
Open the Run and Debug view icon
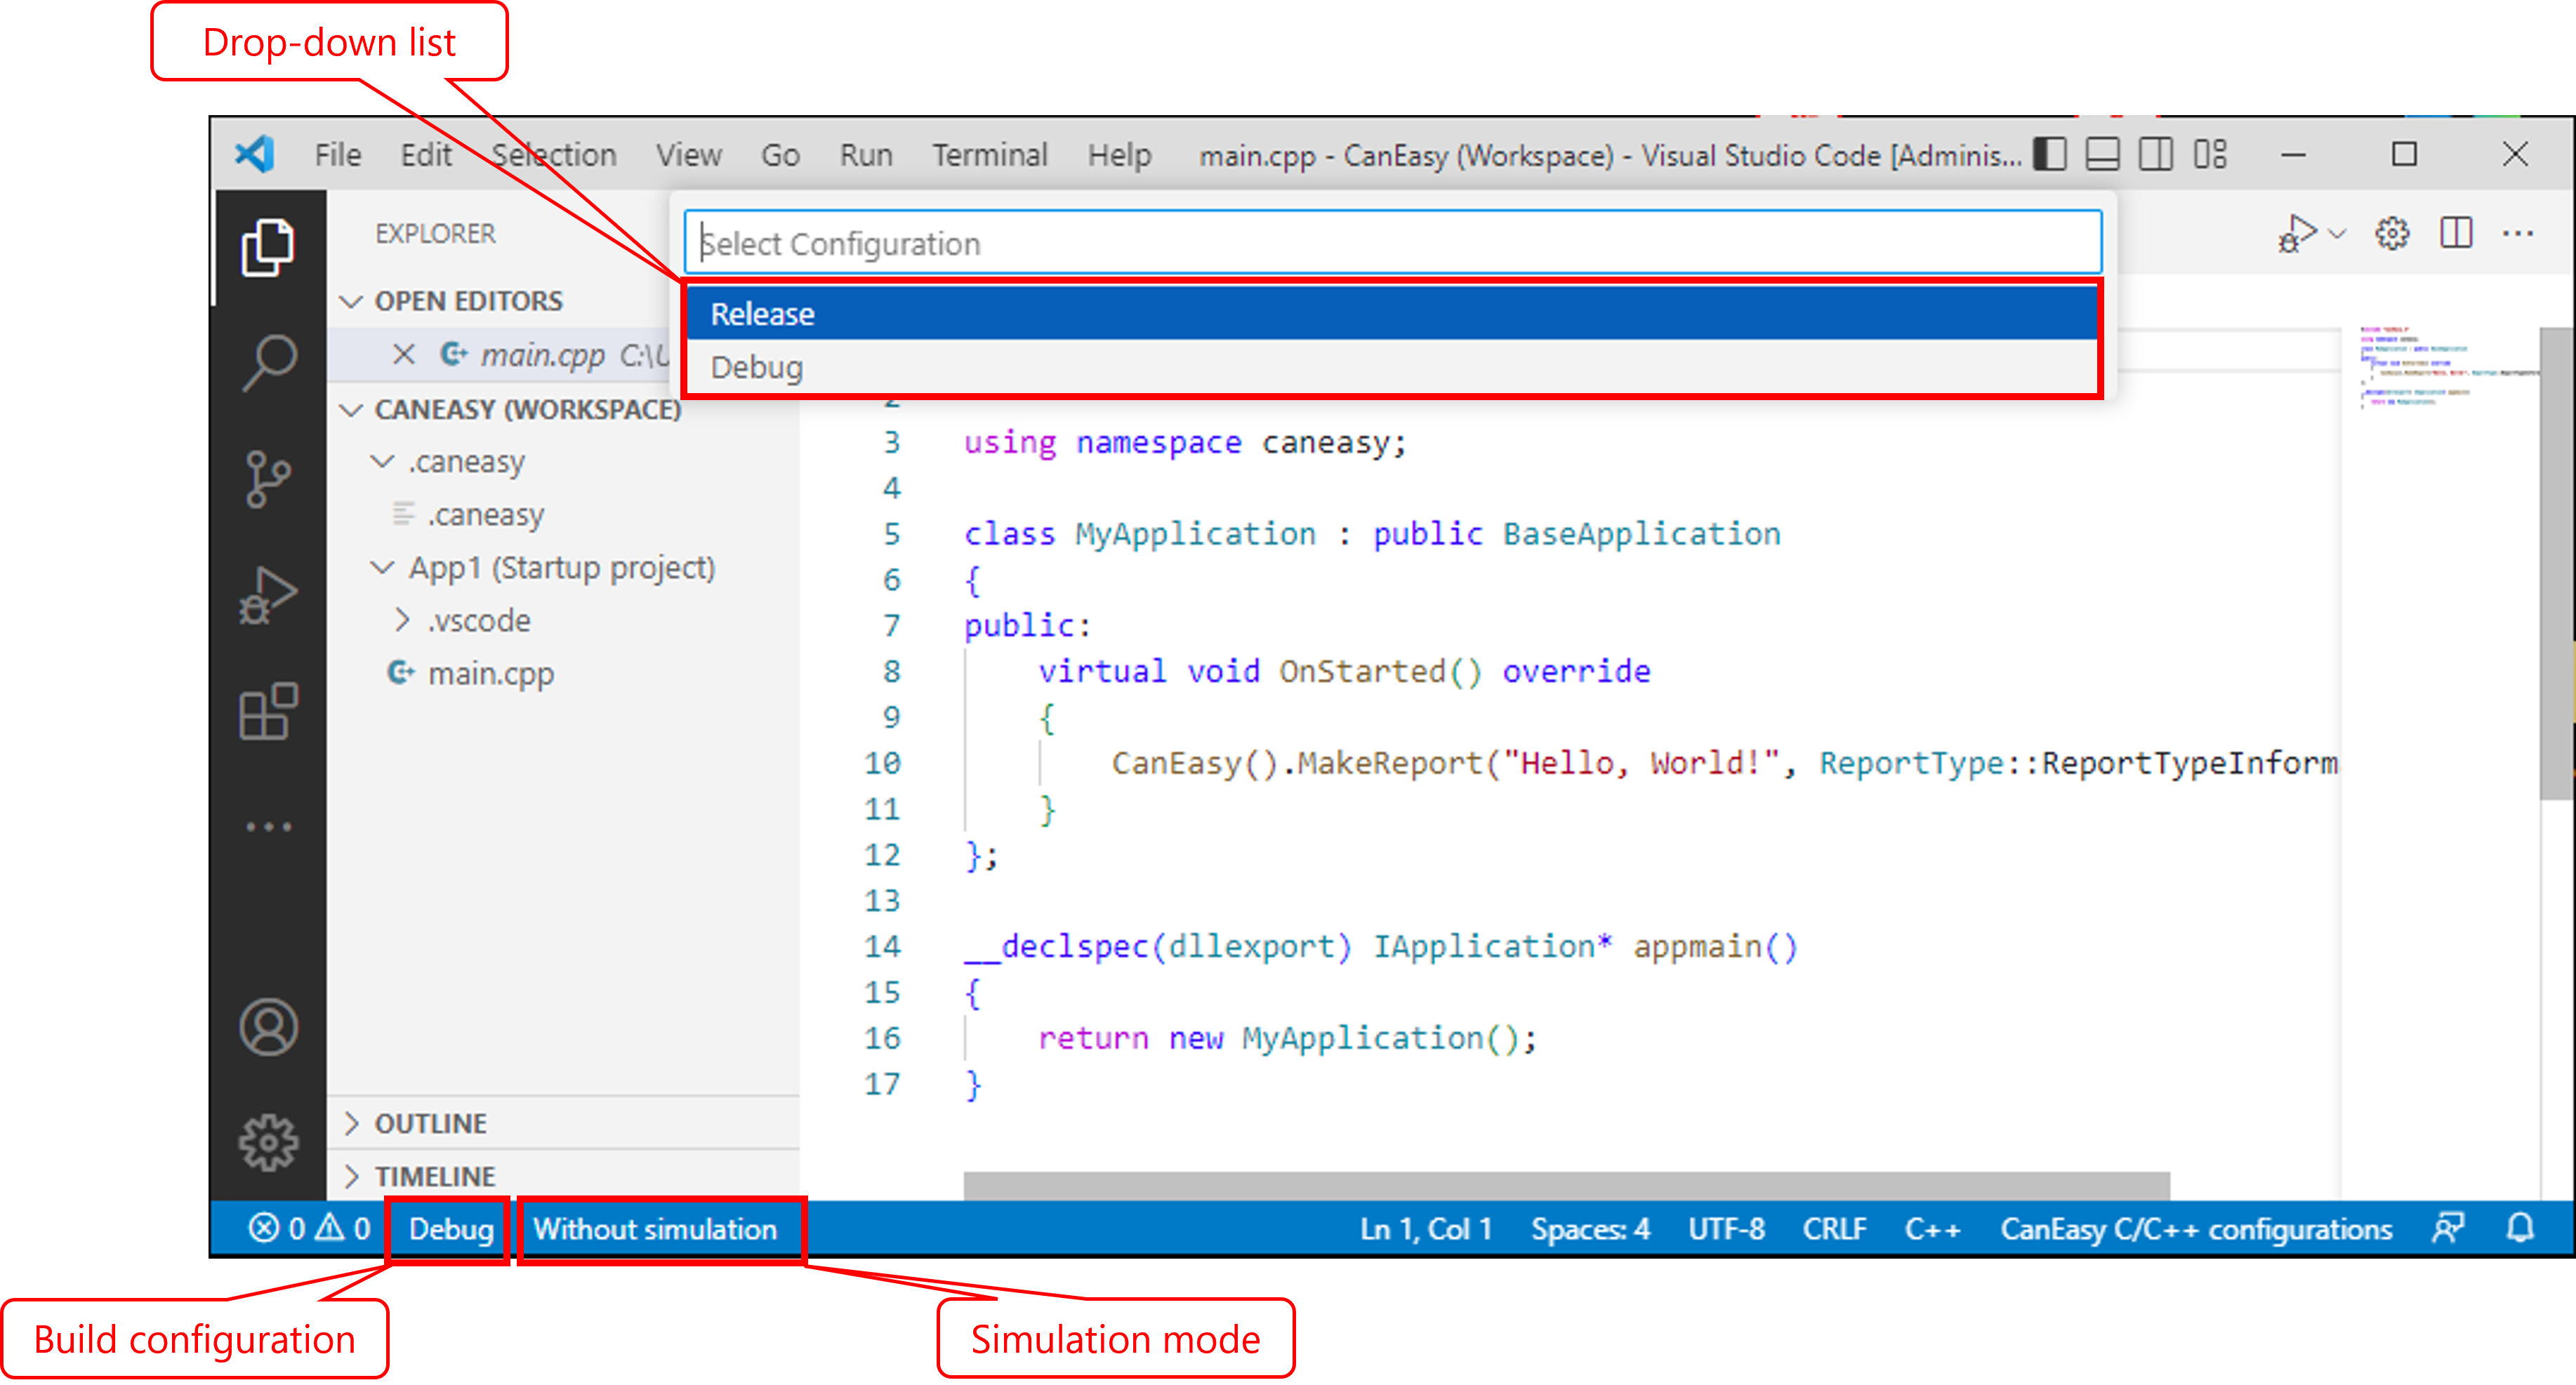267,595
